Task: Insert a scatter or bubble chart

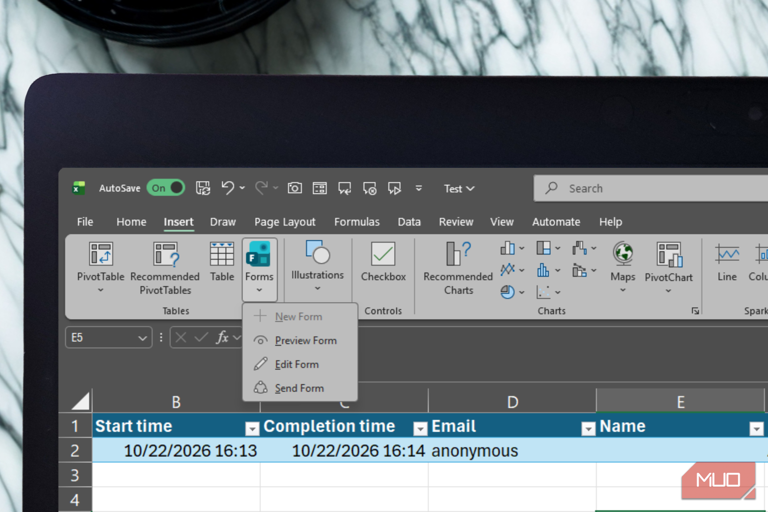Action: [548, 292]
